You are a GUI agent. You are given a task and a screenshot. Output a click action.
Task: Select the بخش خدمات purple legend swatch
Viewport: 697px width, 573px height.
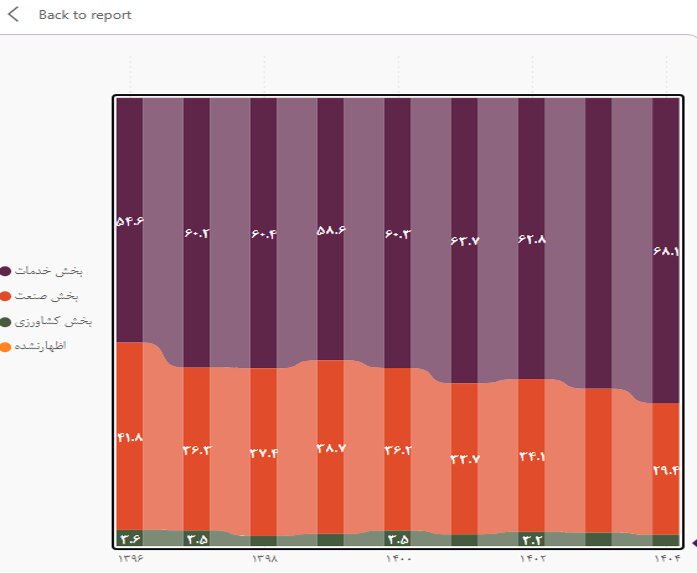[x=5, y=271]
